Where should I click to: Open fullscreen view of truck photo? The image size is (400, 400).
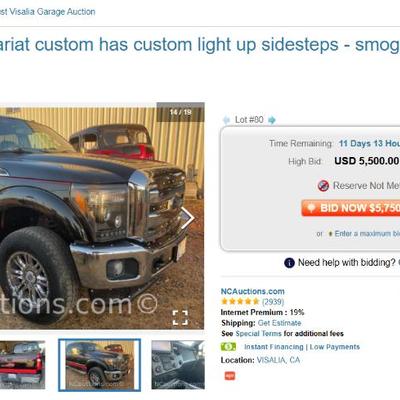[180, 317]
